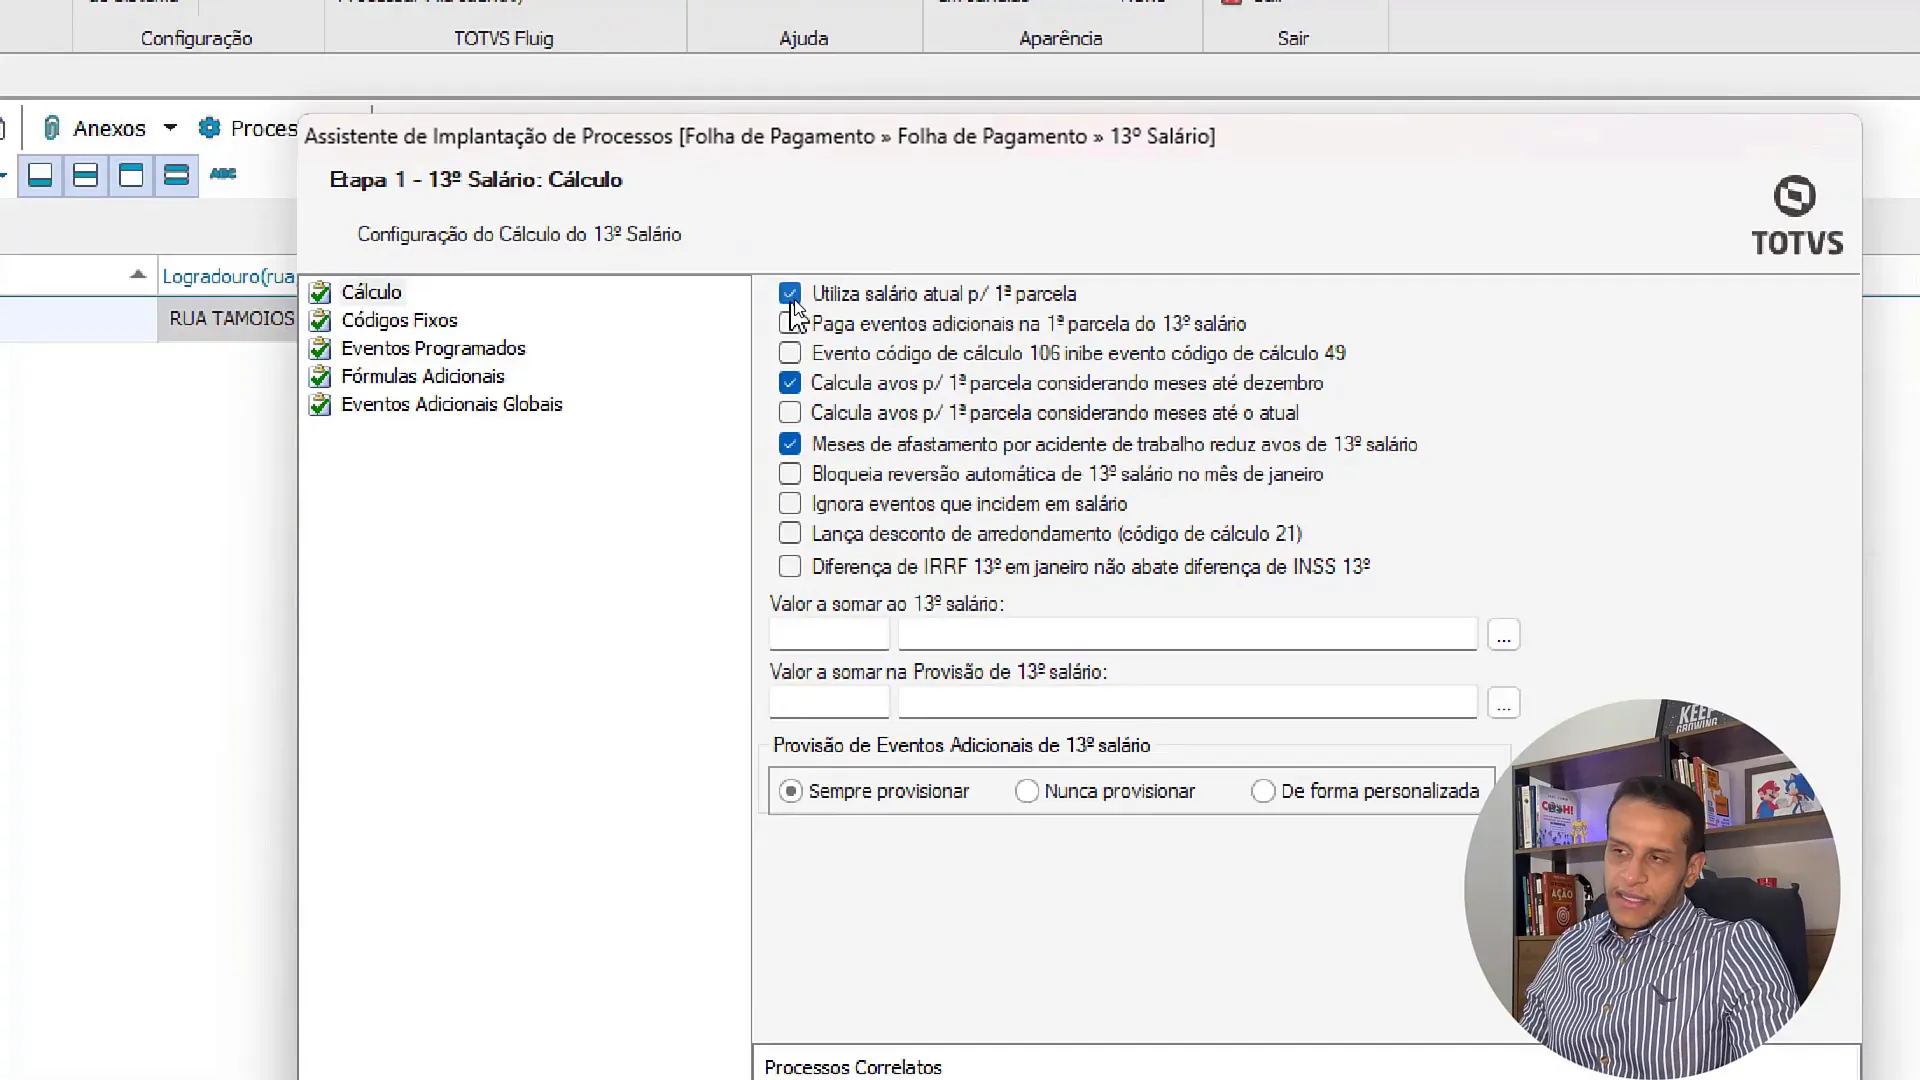Toggle the top-bar panel layout icon
Viewport: 1920px width, 1080px height.
pos(131,176)
